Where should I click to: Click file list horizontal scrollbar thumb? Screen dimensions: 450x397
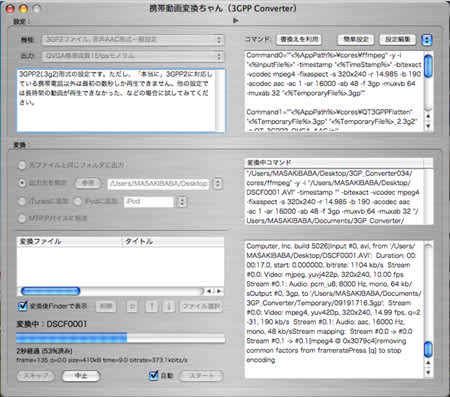pyautogui.click(x=51, y=291)
